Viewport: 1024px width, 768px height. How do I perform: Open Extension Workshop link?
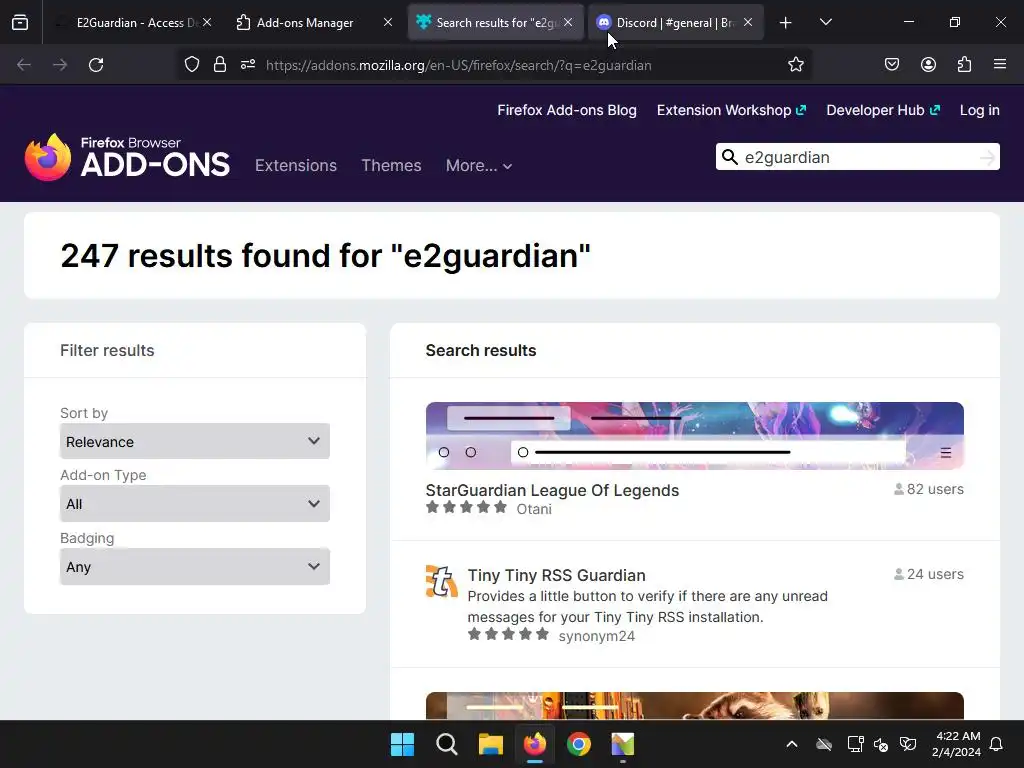click(731, 110)
